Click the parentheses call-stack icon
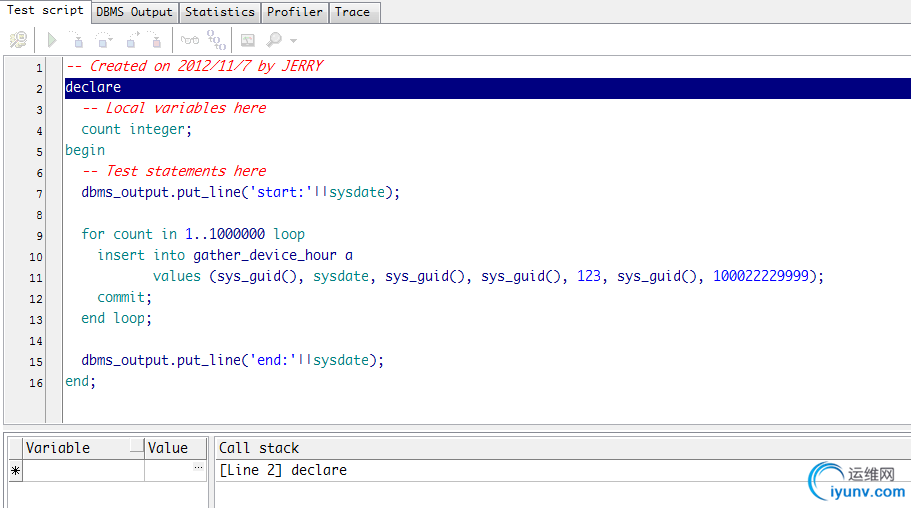The height and width of the screenshot is (508, 911). pos(216,40)
